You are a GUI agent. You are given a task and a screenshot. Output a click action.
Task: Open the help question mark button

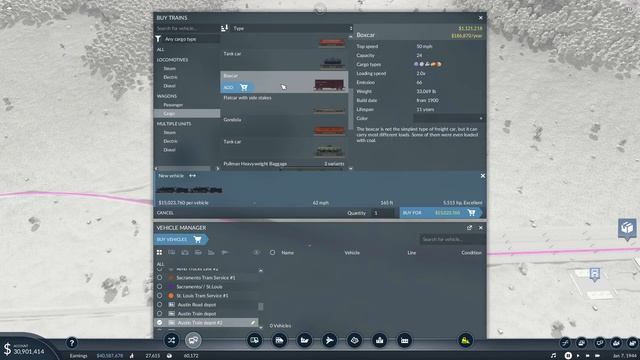click(x=72, y=343)
